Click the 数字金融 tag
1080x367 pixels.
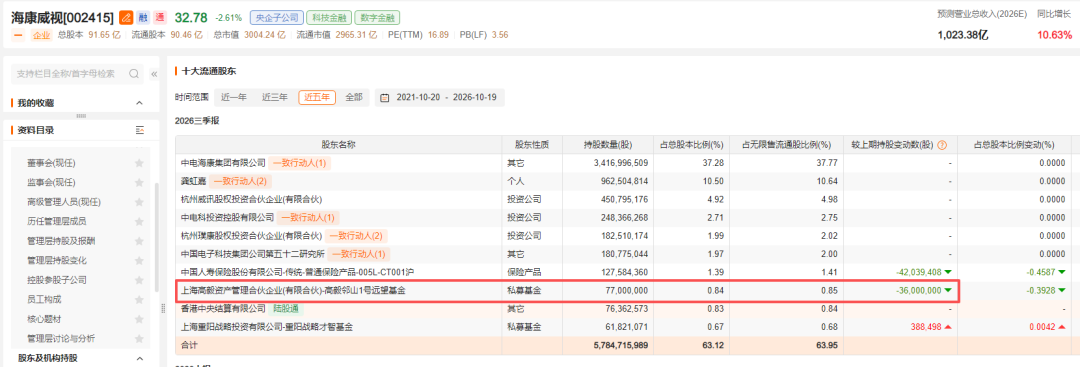(377, 17)
